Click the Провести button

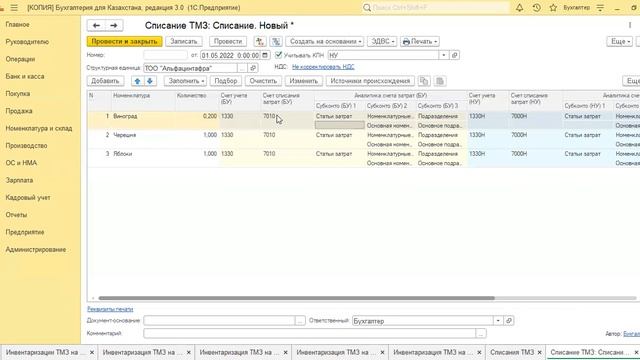228,42
